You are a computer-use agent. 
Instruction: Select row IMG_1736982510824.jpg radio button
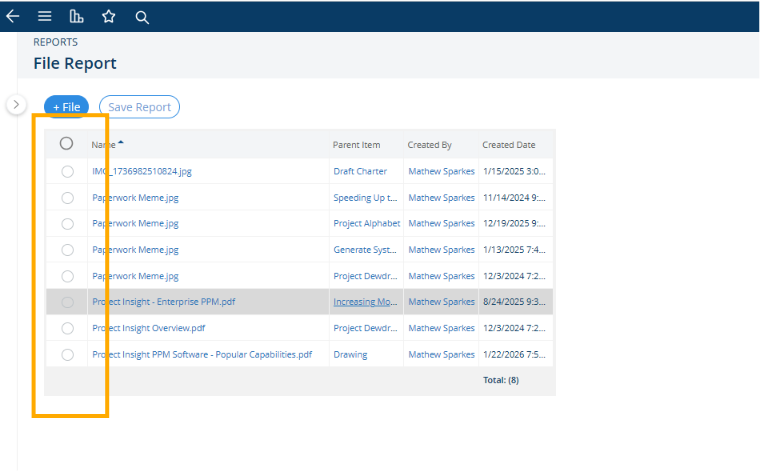coord(67,172)
